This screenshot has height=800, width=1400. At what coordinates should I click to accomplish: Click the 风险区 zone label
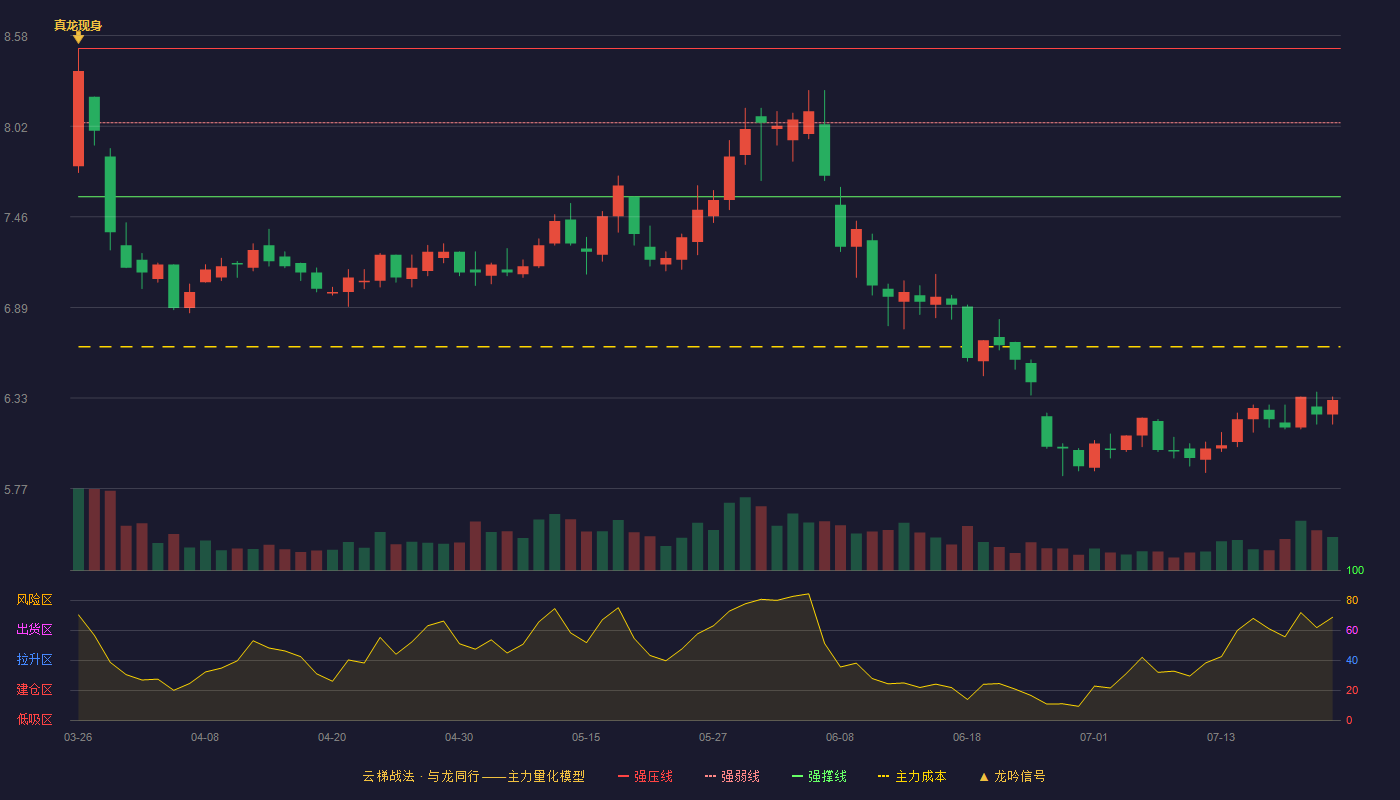[34, 600]
